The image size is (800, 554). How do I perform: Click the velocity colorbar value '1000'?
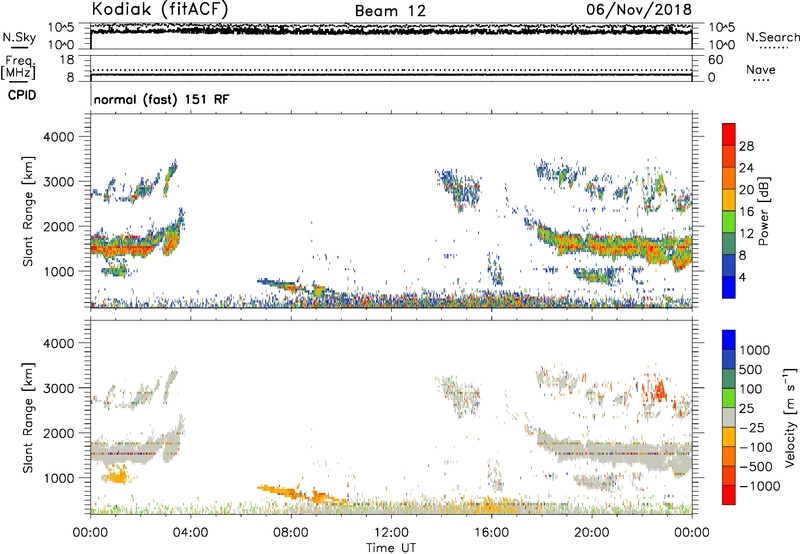(755, 350)
